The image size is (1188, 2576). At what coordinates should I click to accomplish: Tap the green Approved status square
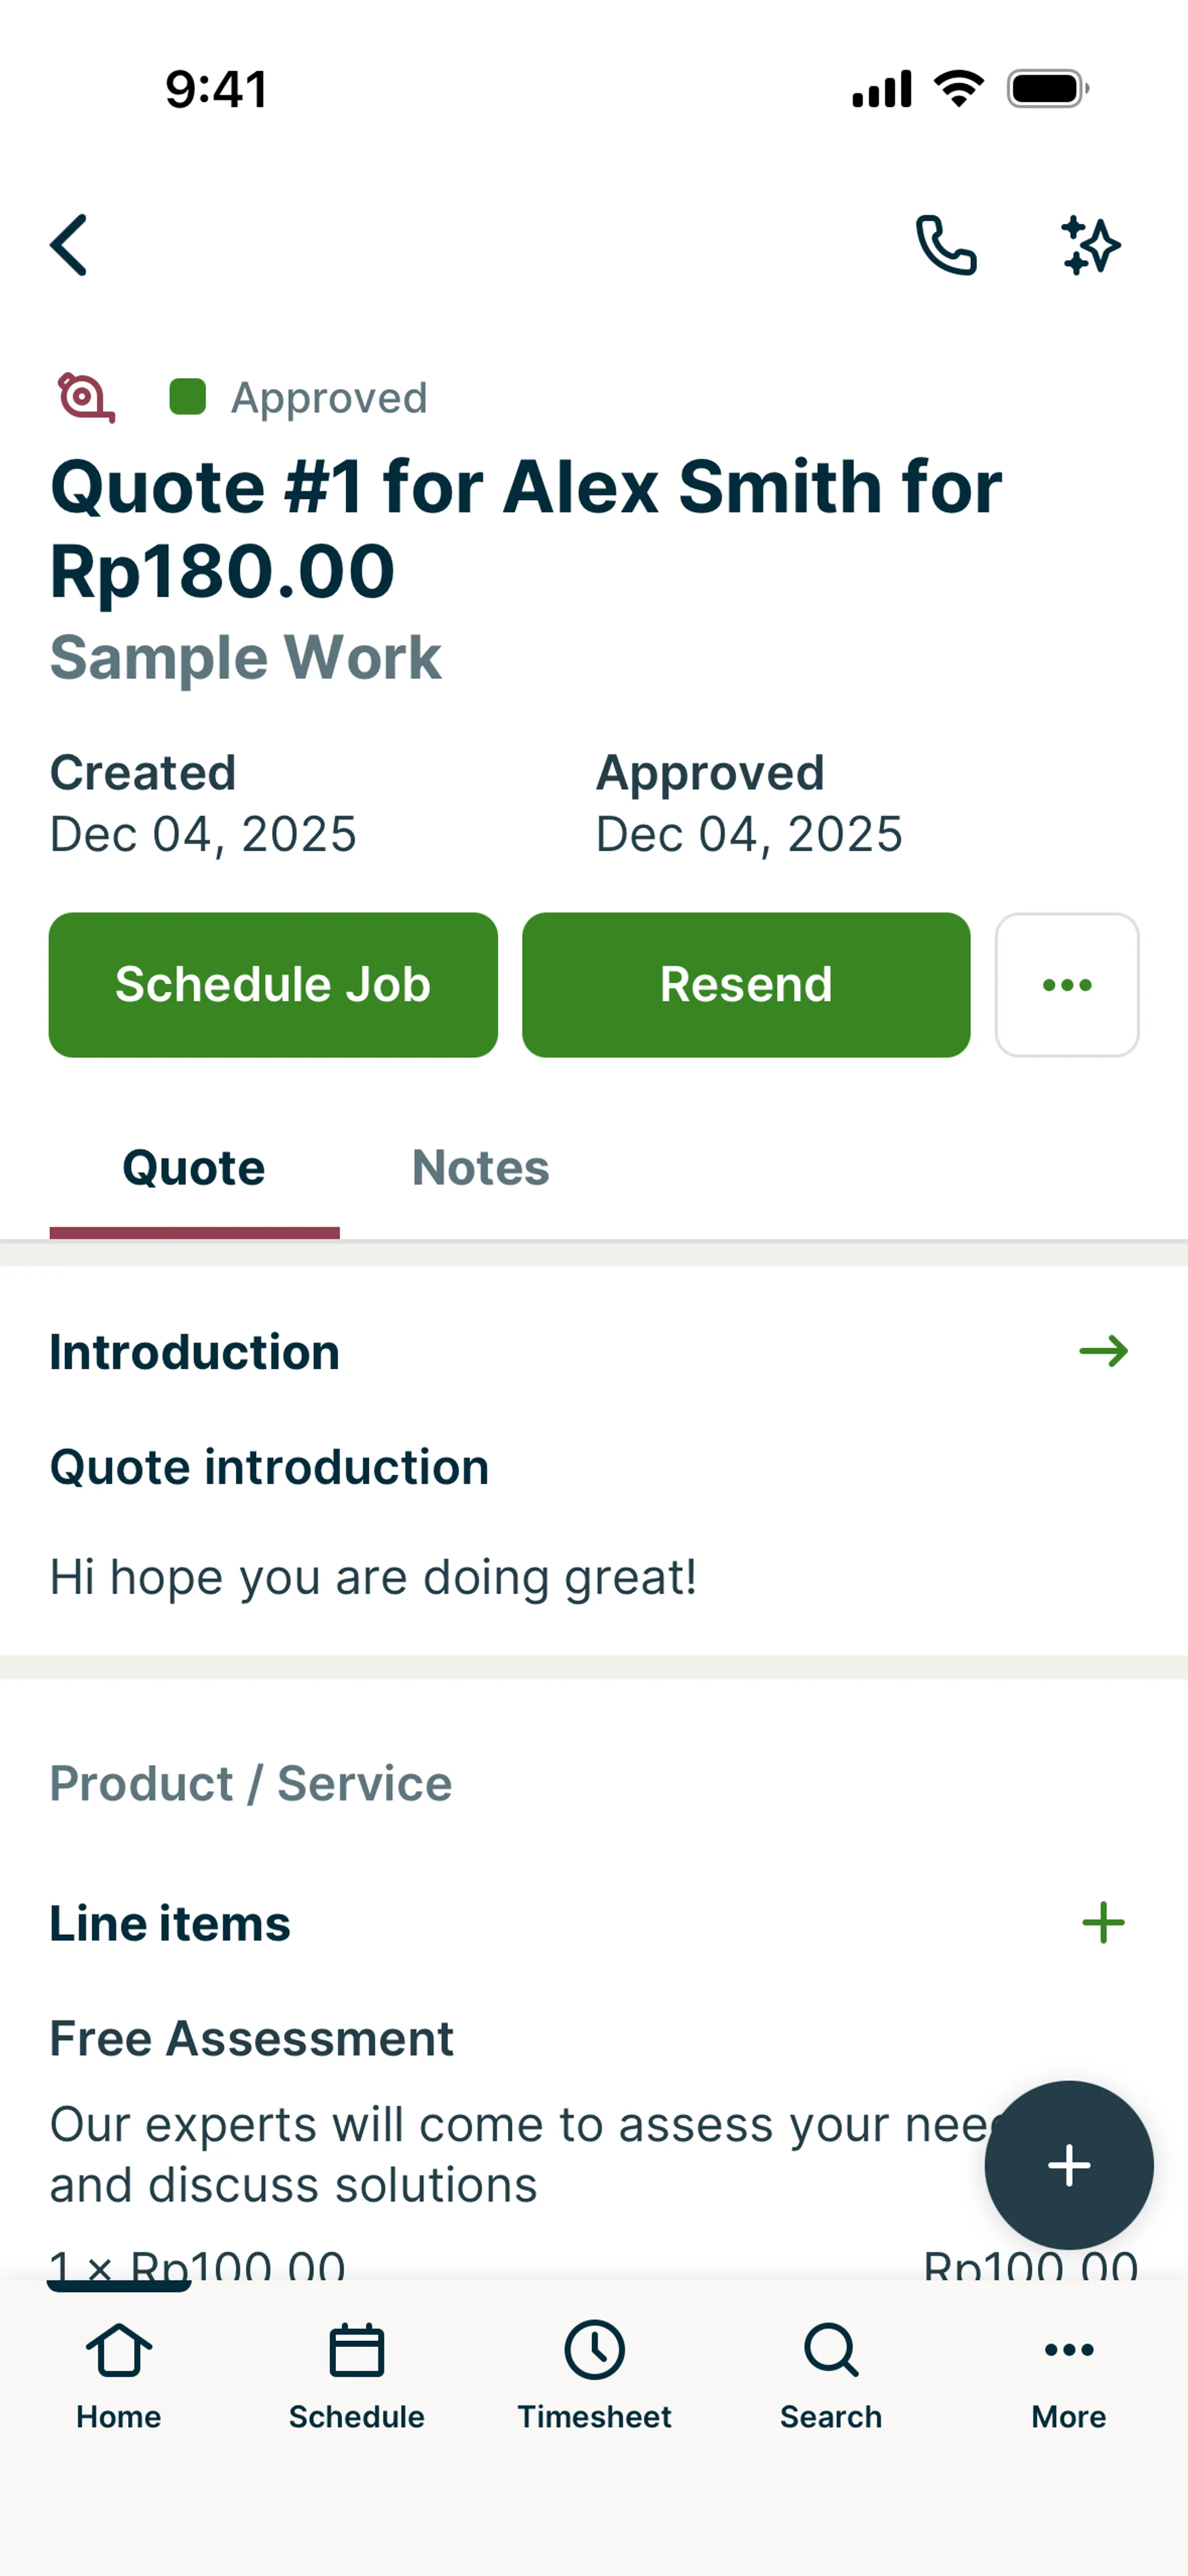click(188, 397)
